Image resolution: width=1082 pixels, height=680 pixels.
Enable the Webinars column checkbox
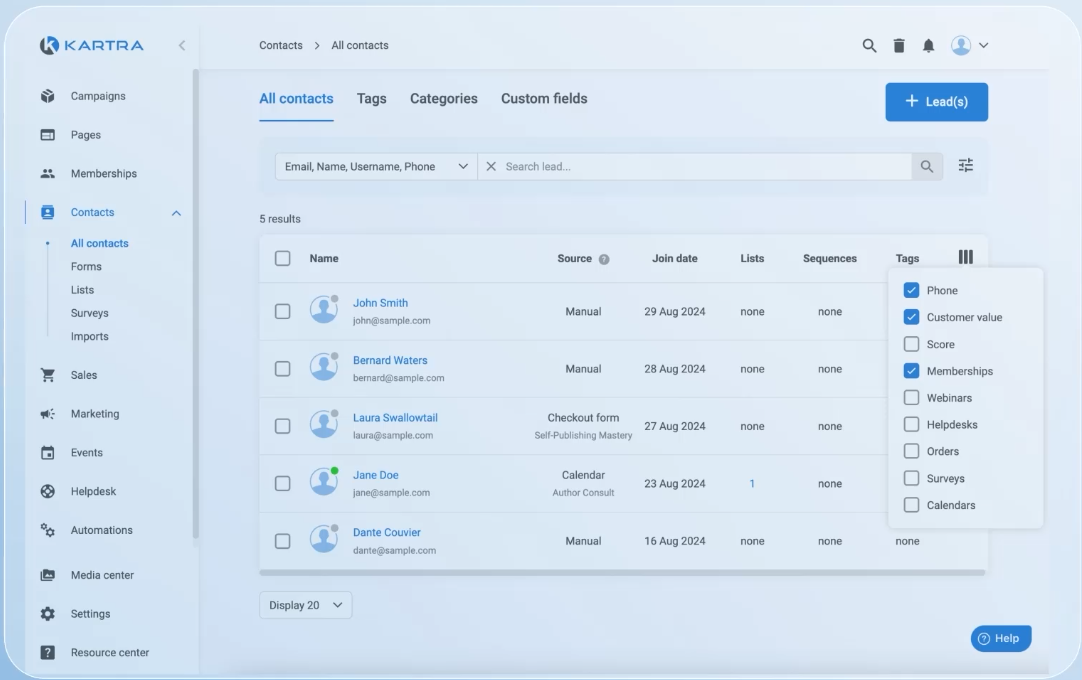click(x=911, y=398)
